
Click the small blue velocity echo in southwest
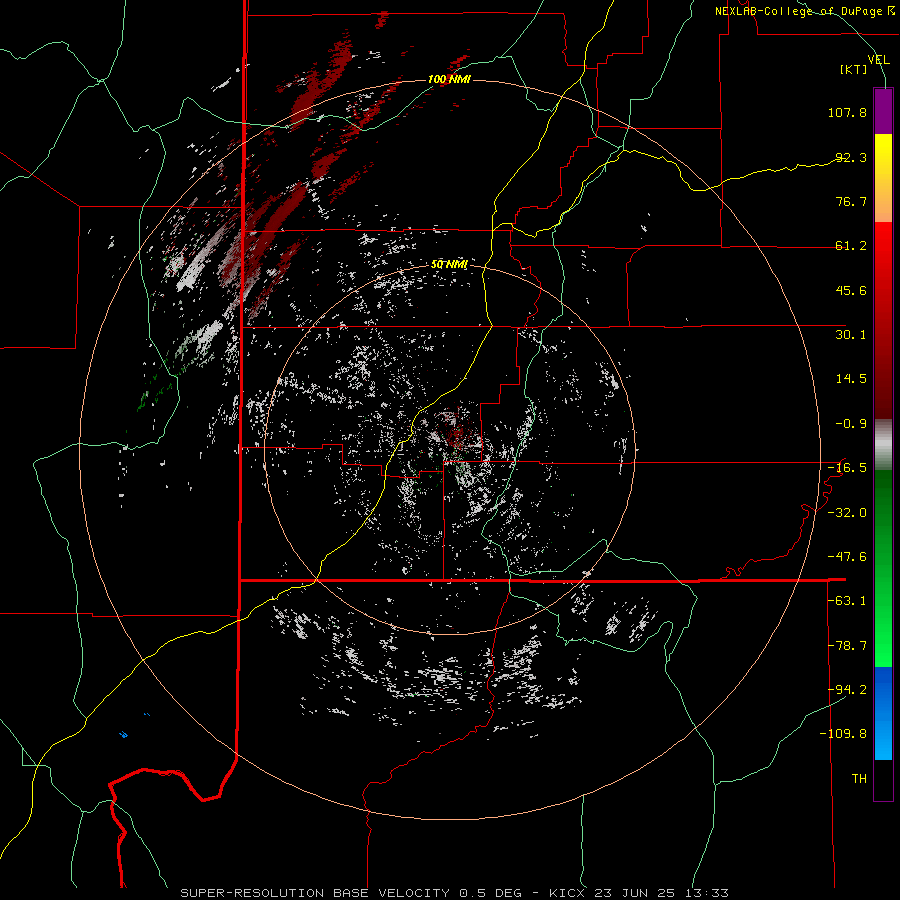pyautogui.click(x=123, y=734)
